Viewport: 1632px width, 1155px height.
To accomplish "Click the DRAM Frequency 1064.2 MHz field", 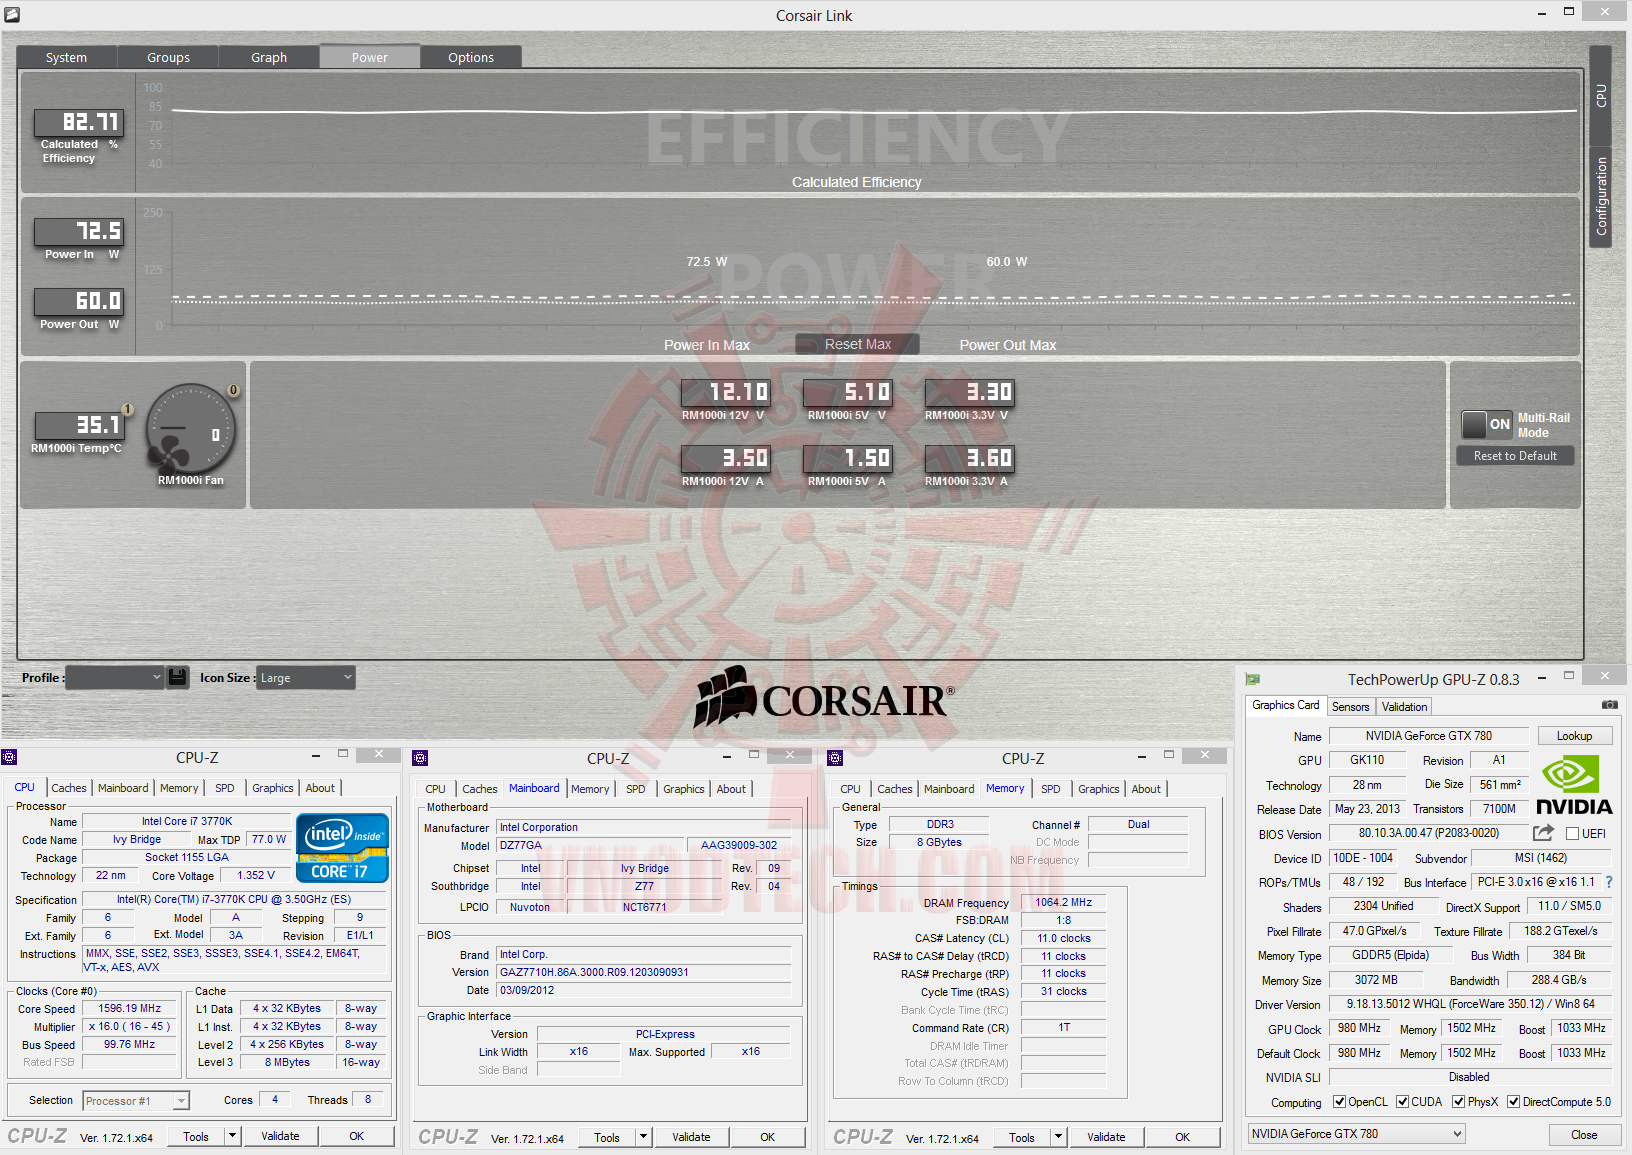I will click(x=1064, y=902).
